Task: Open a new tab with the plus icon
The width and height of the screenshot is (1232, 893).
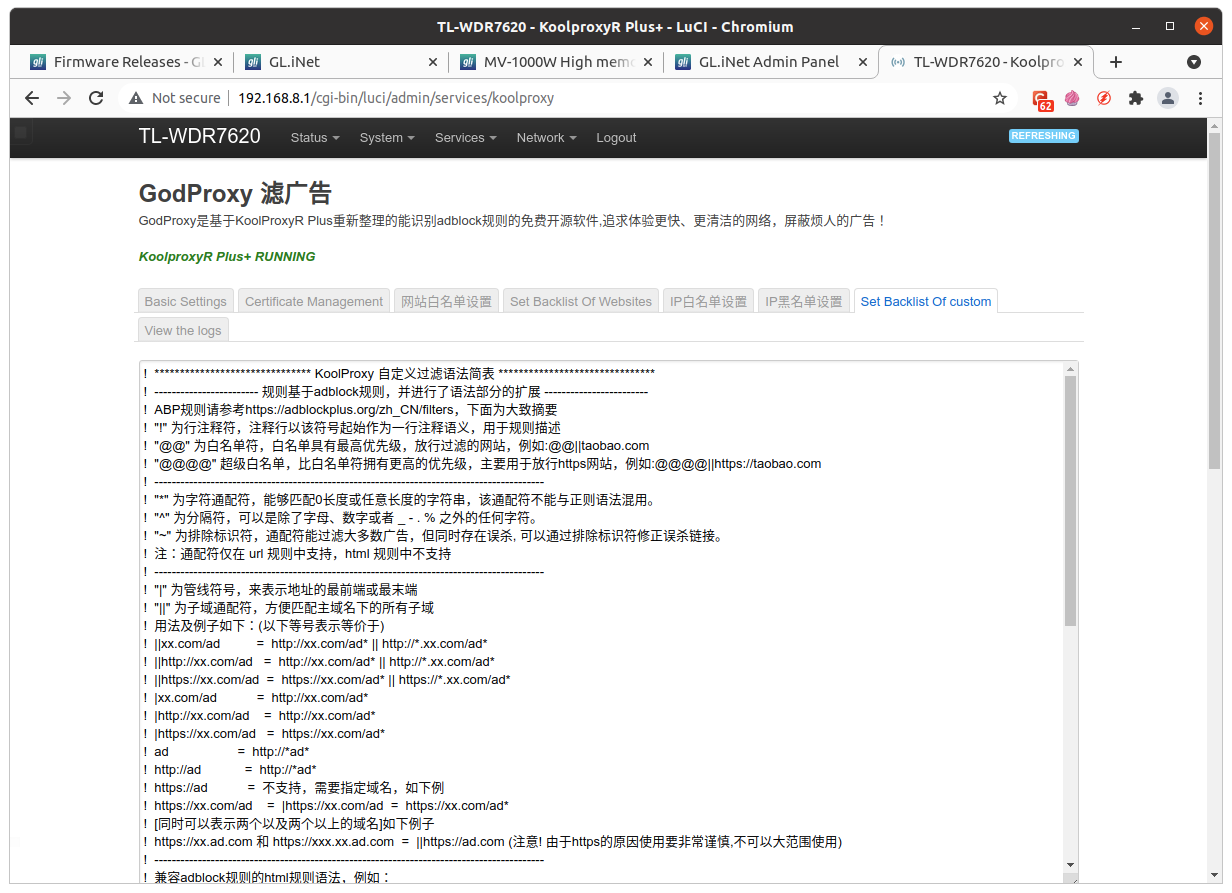Action: pyautogui.click(x=1116, y=62)
